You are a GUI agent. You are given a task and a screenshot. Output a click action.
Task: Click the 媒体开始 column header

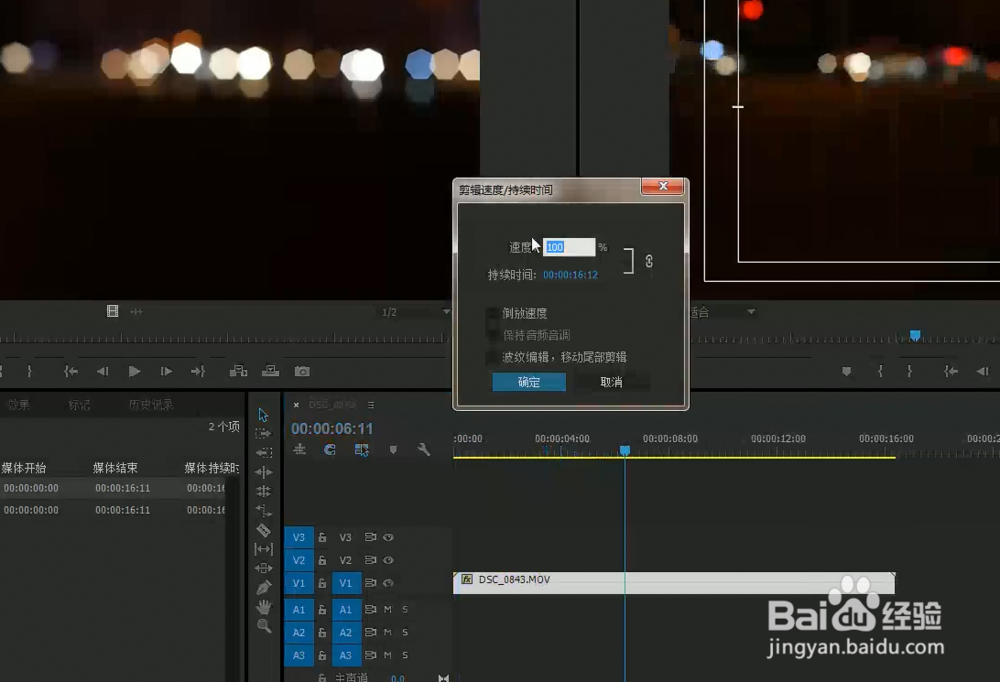24,468
